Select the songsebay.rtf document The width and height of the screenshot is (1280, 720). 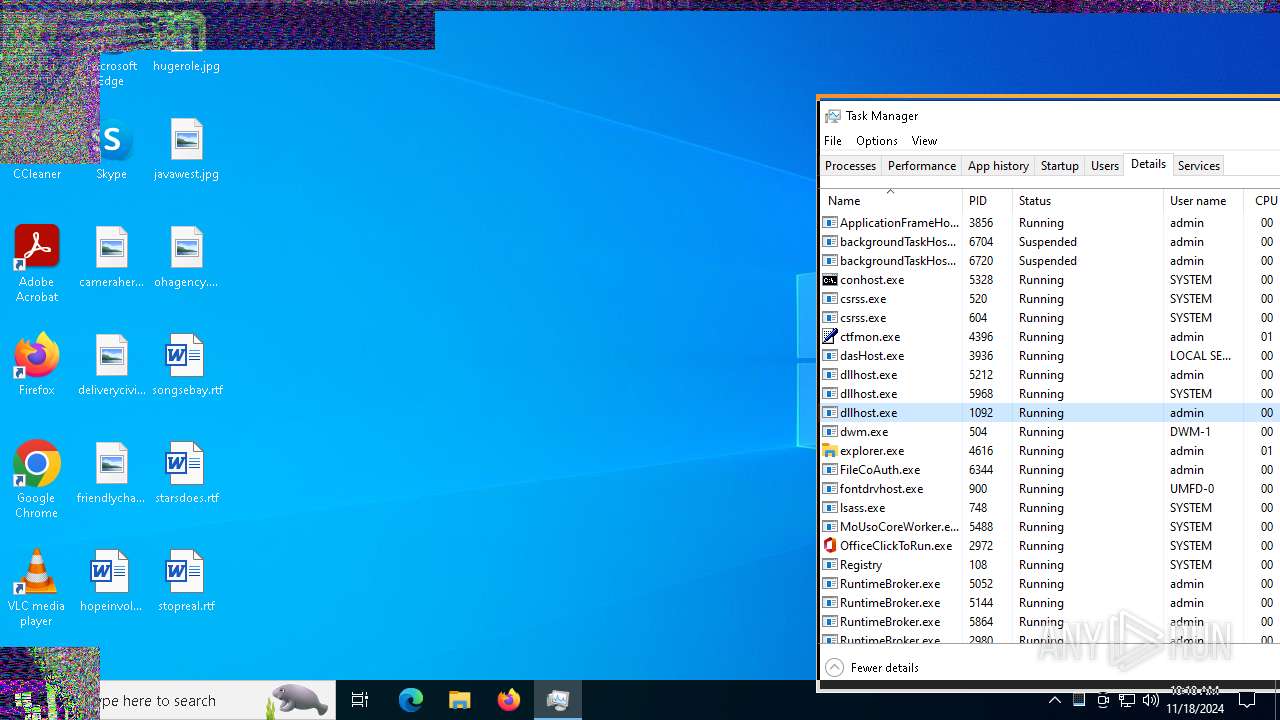(186, 365)
